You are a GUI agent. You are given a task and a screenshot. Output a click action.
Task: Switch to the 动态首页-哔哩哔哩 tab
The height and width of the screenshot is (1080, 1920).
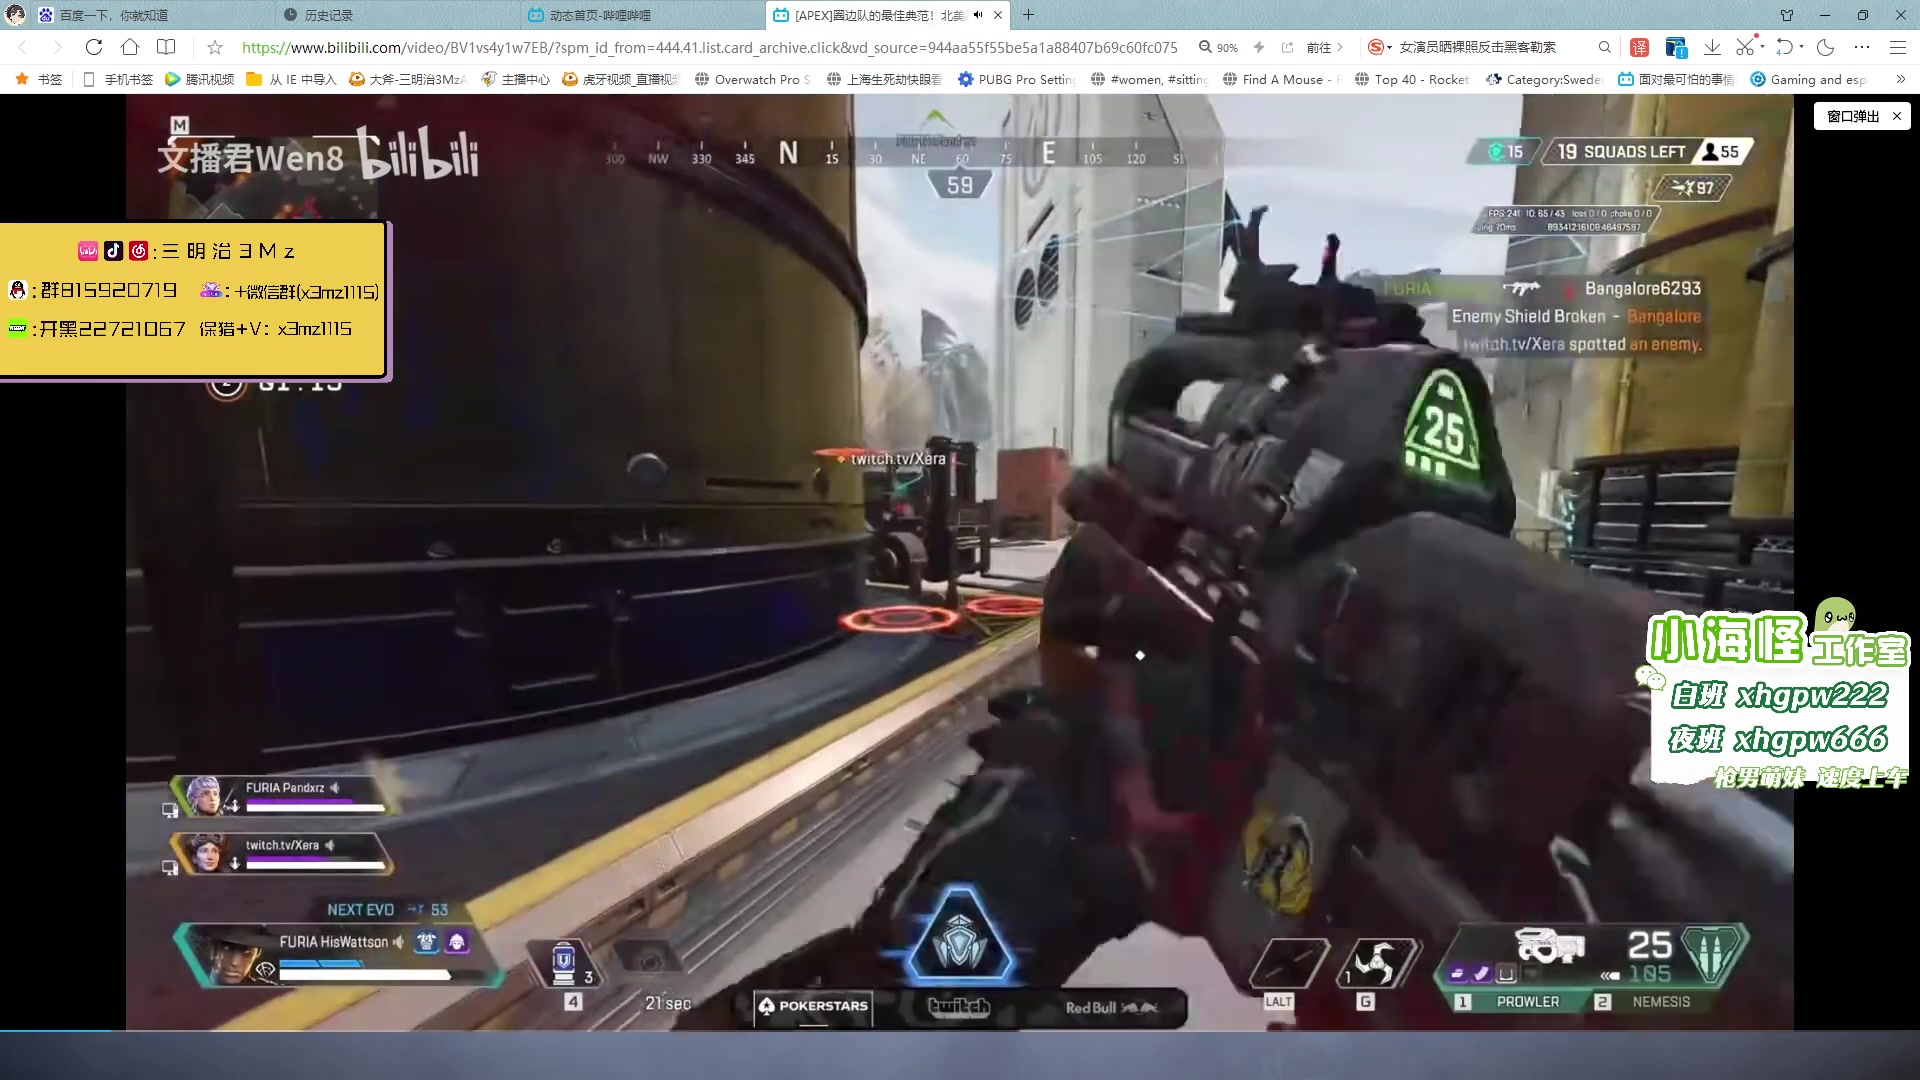[641, 15]
